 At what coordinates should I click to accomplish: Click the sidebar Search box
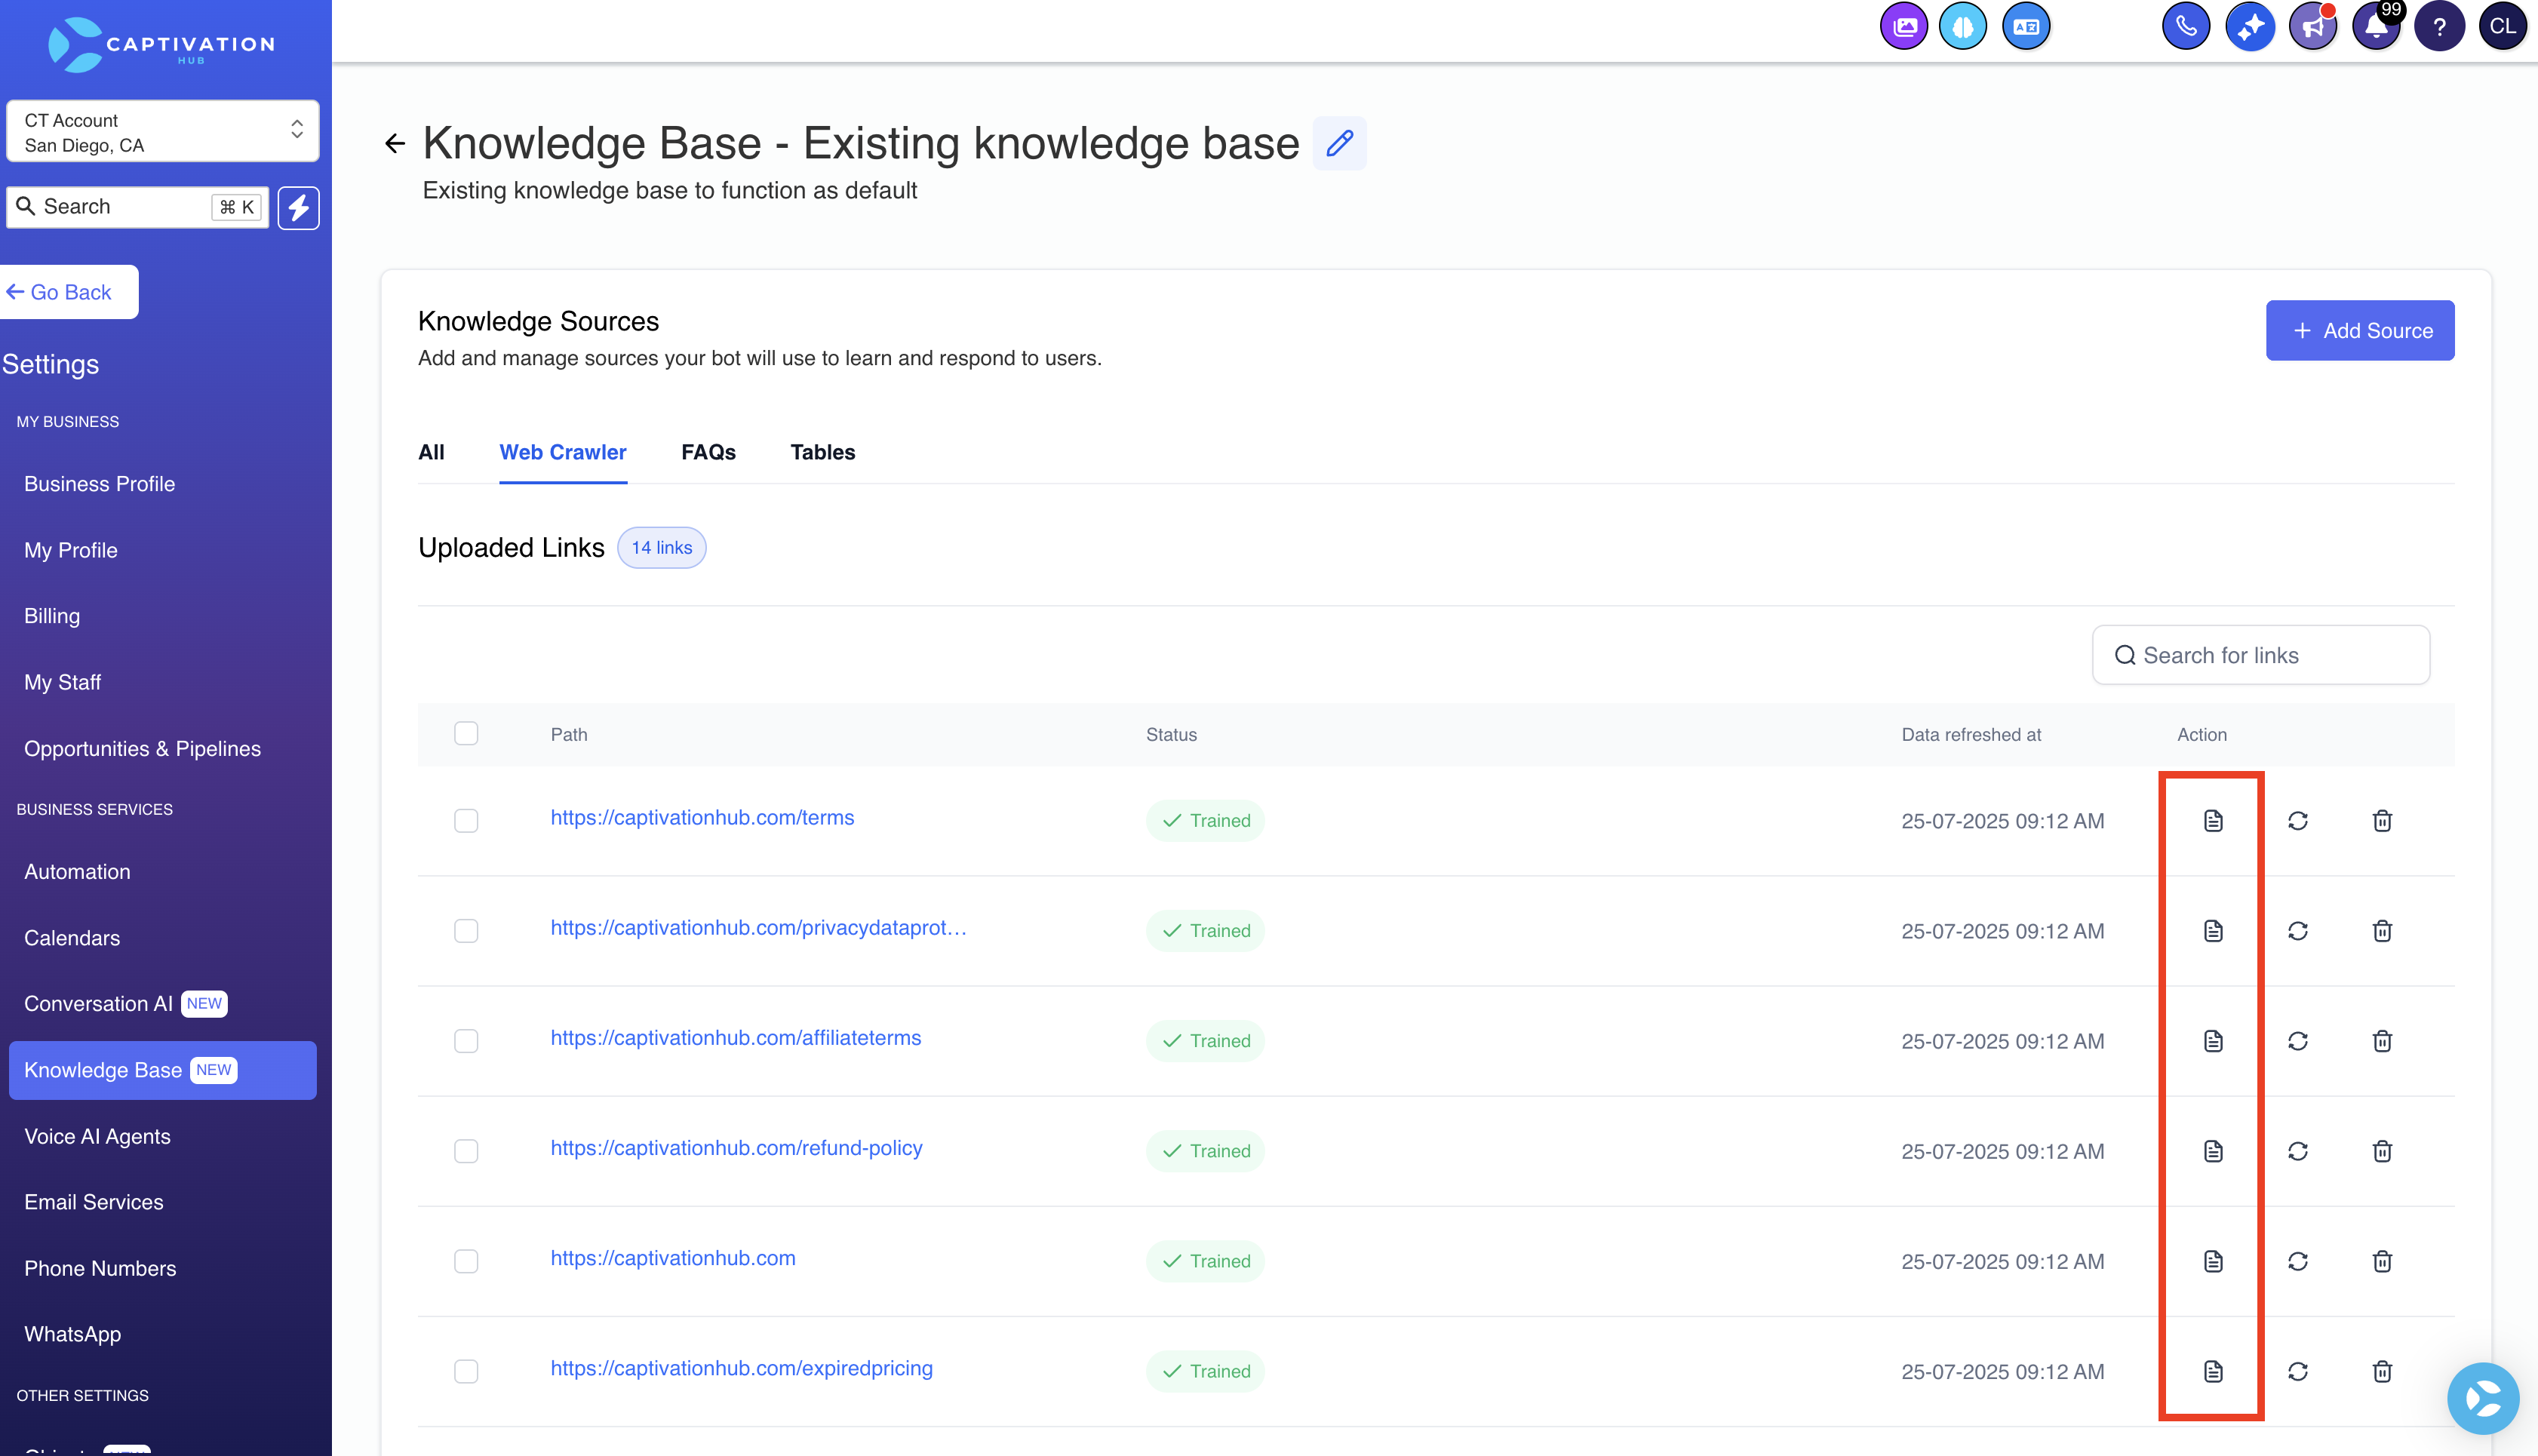(137, 207)
